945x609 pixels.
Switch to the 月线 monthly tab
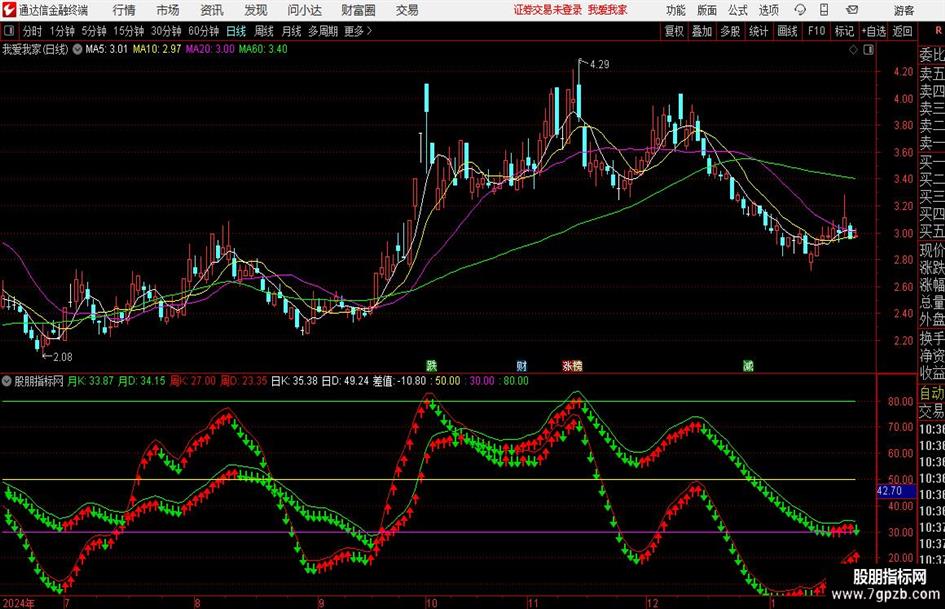tap(291, 31)
